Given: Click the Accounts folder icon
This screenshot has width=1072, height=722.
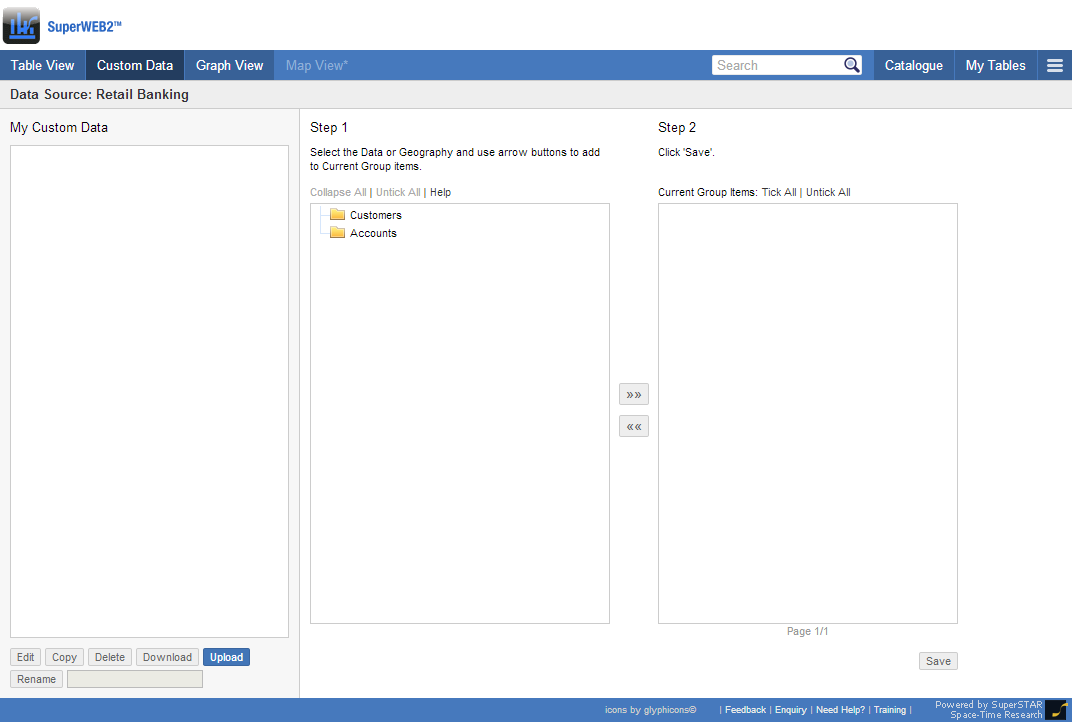Looking at the screenshot, I should 337,233.
